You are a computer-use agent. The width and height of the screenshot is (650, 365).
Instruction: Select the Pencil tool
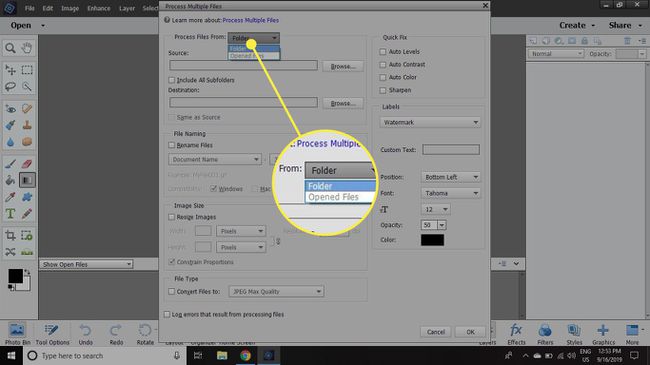[x=27, y=214]
